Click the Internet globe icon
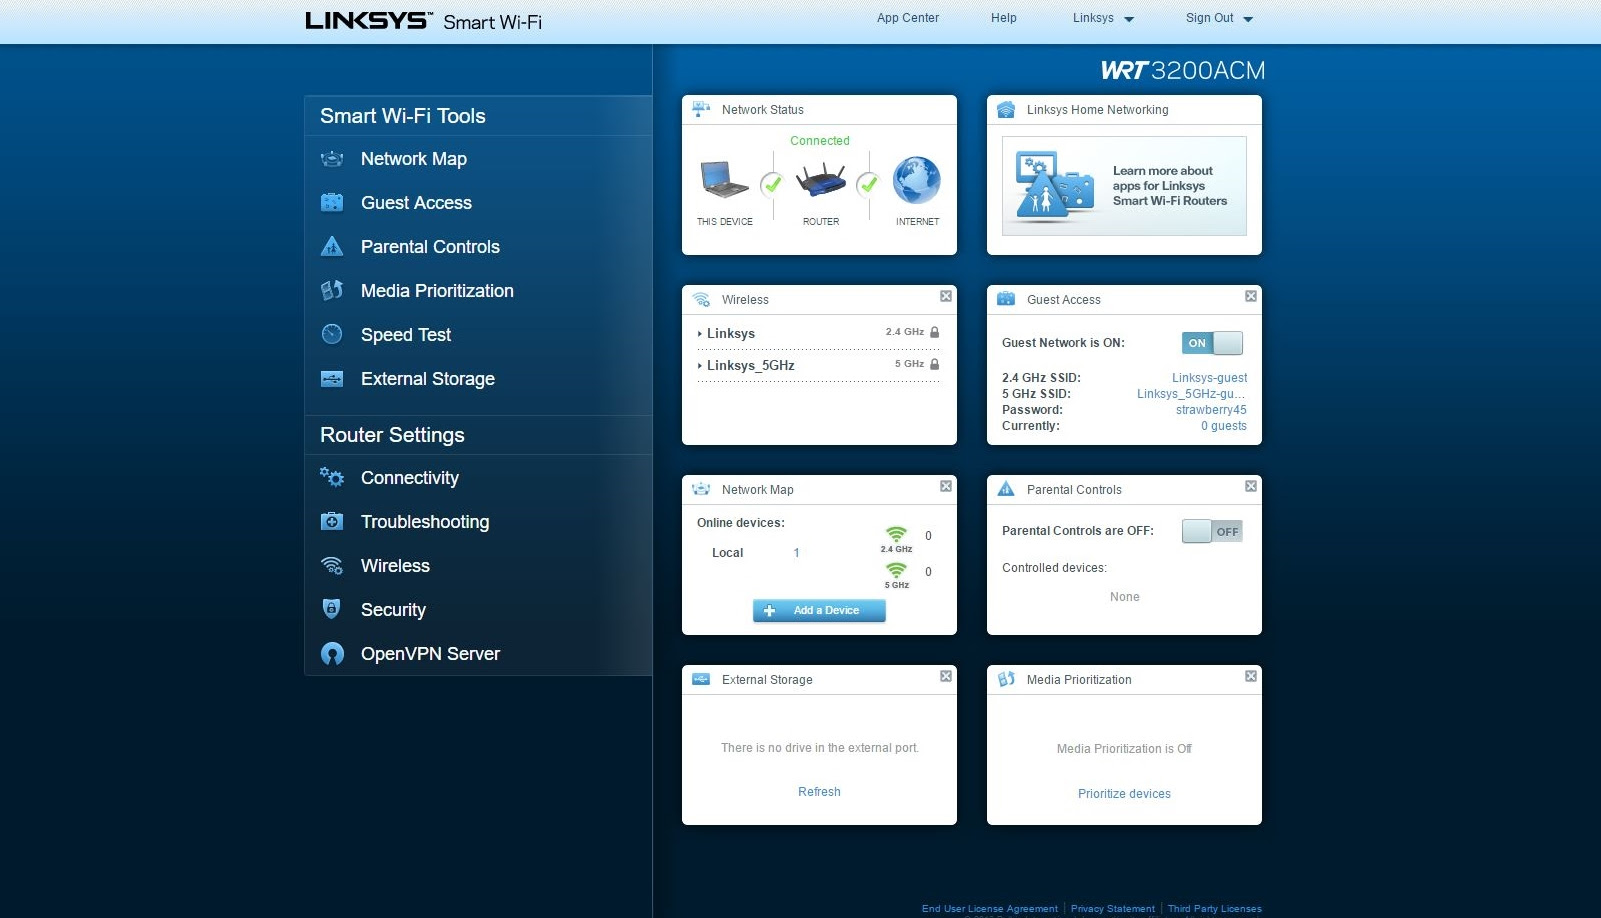Screen dimensions: 1601x918 pos(917,180)
